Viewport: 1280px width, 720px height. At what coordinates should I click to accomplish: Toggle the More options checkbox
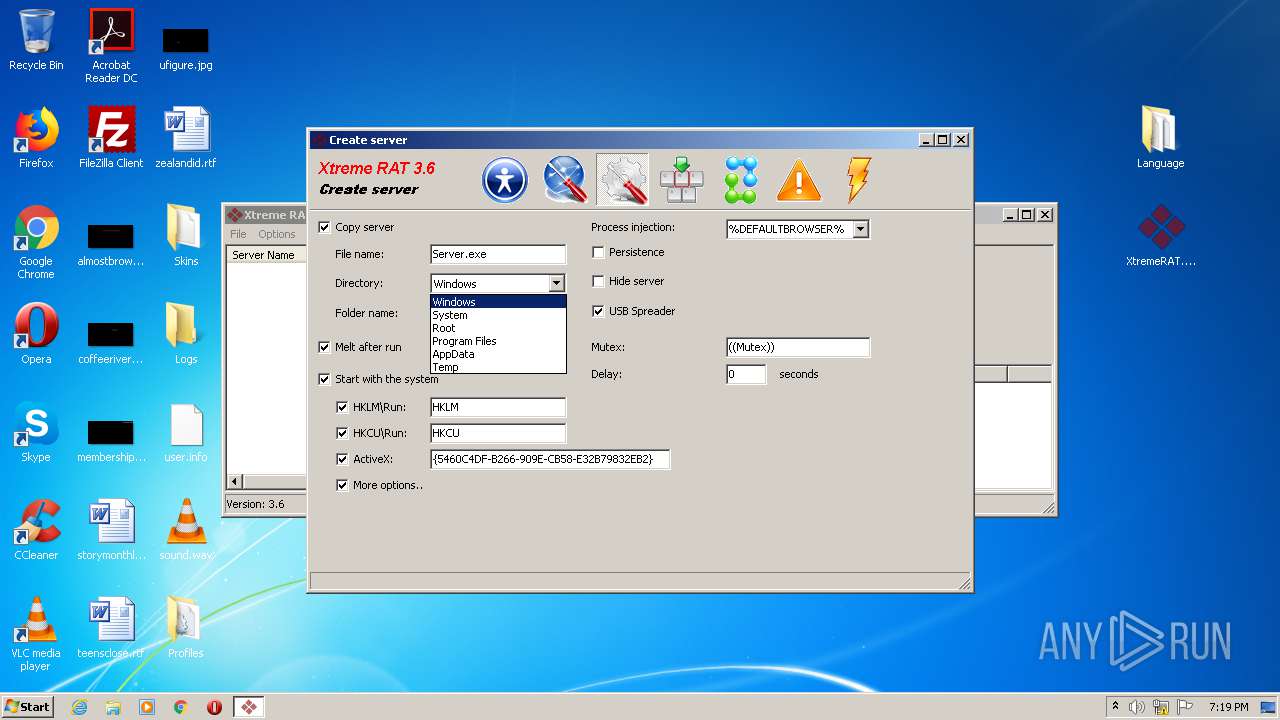coord(343,485)
